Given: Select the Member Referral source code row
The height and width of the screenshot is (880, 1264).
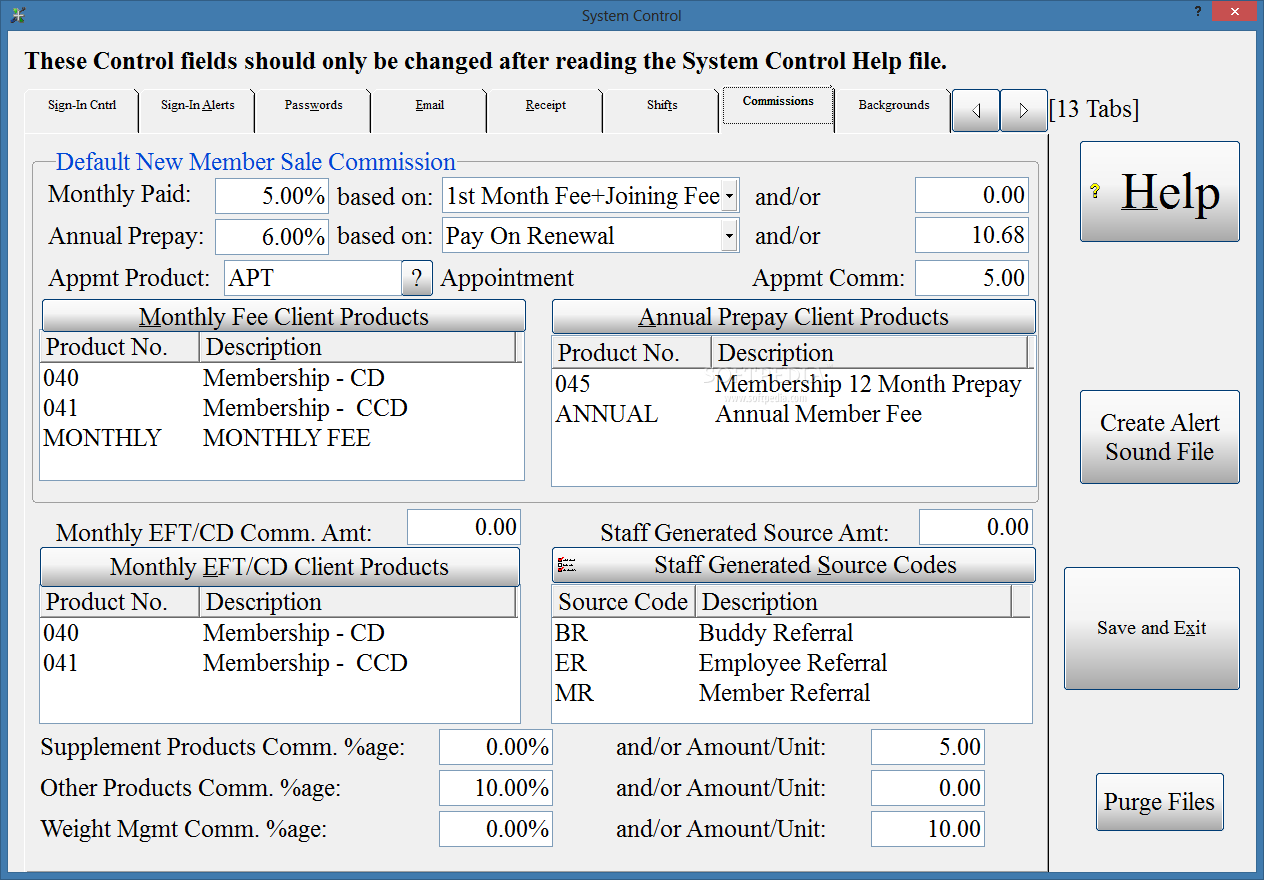Looking at the screenshot, I should tap(791, 694).
